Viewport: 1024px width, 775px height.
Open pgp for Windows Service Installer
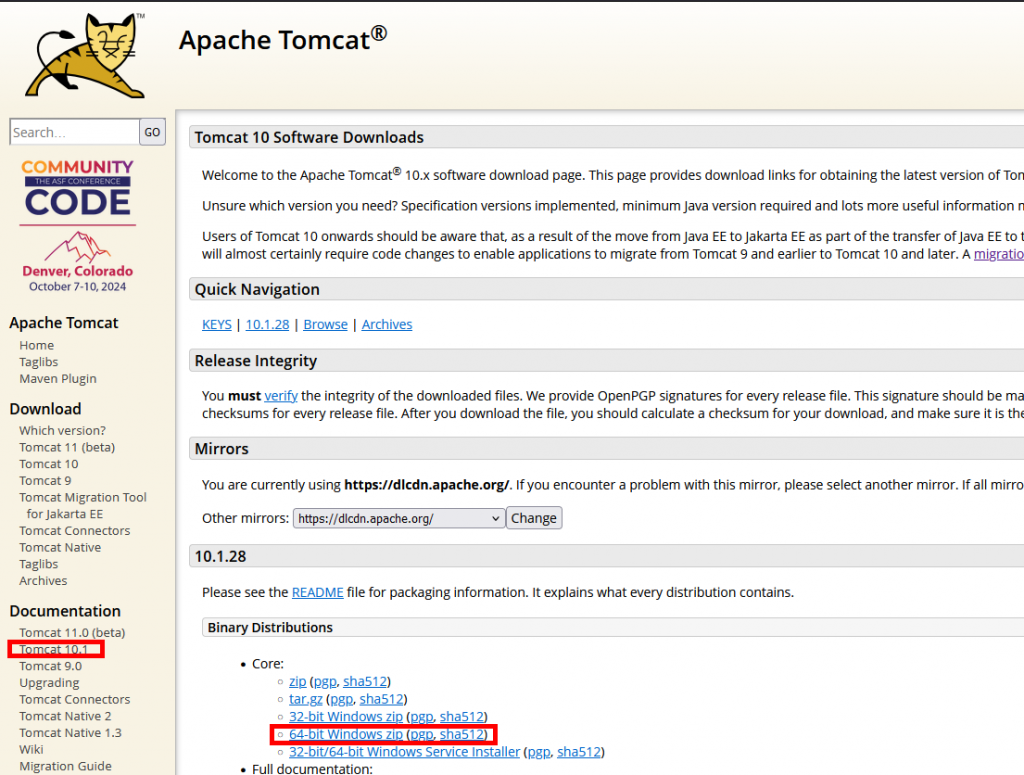point(539,751)
